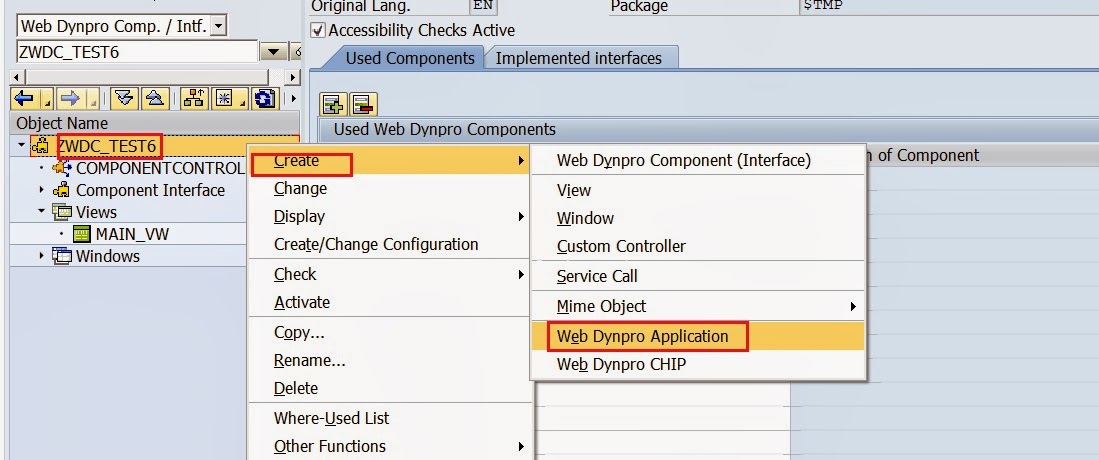1099x460 pixels.
Task: Click the Views folder icon
Action: point(62,212)
